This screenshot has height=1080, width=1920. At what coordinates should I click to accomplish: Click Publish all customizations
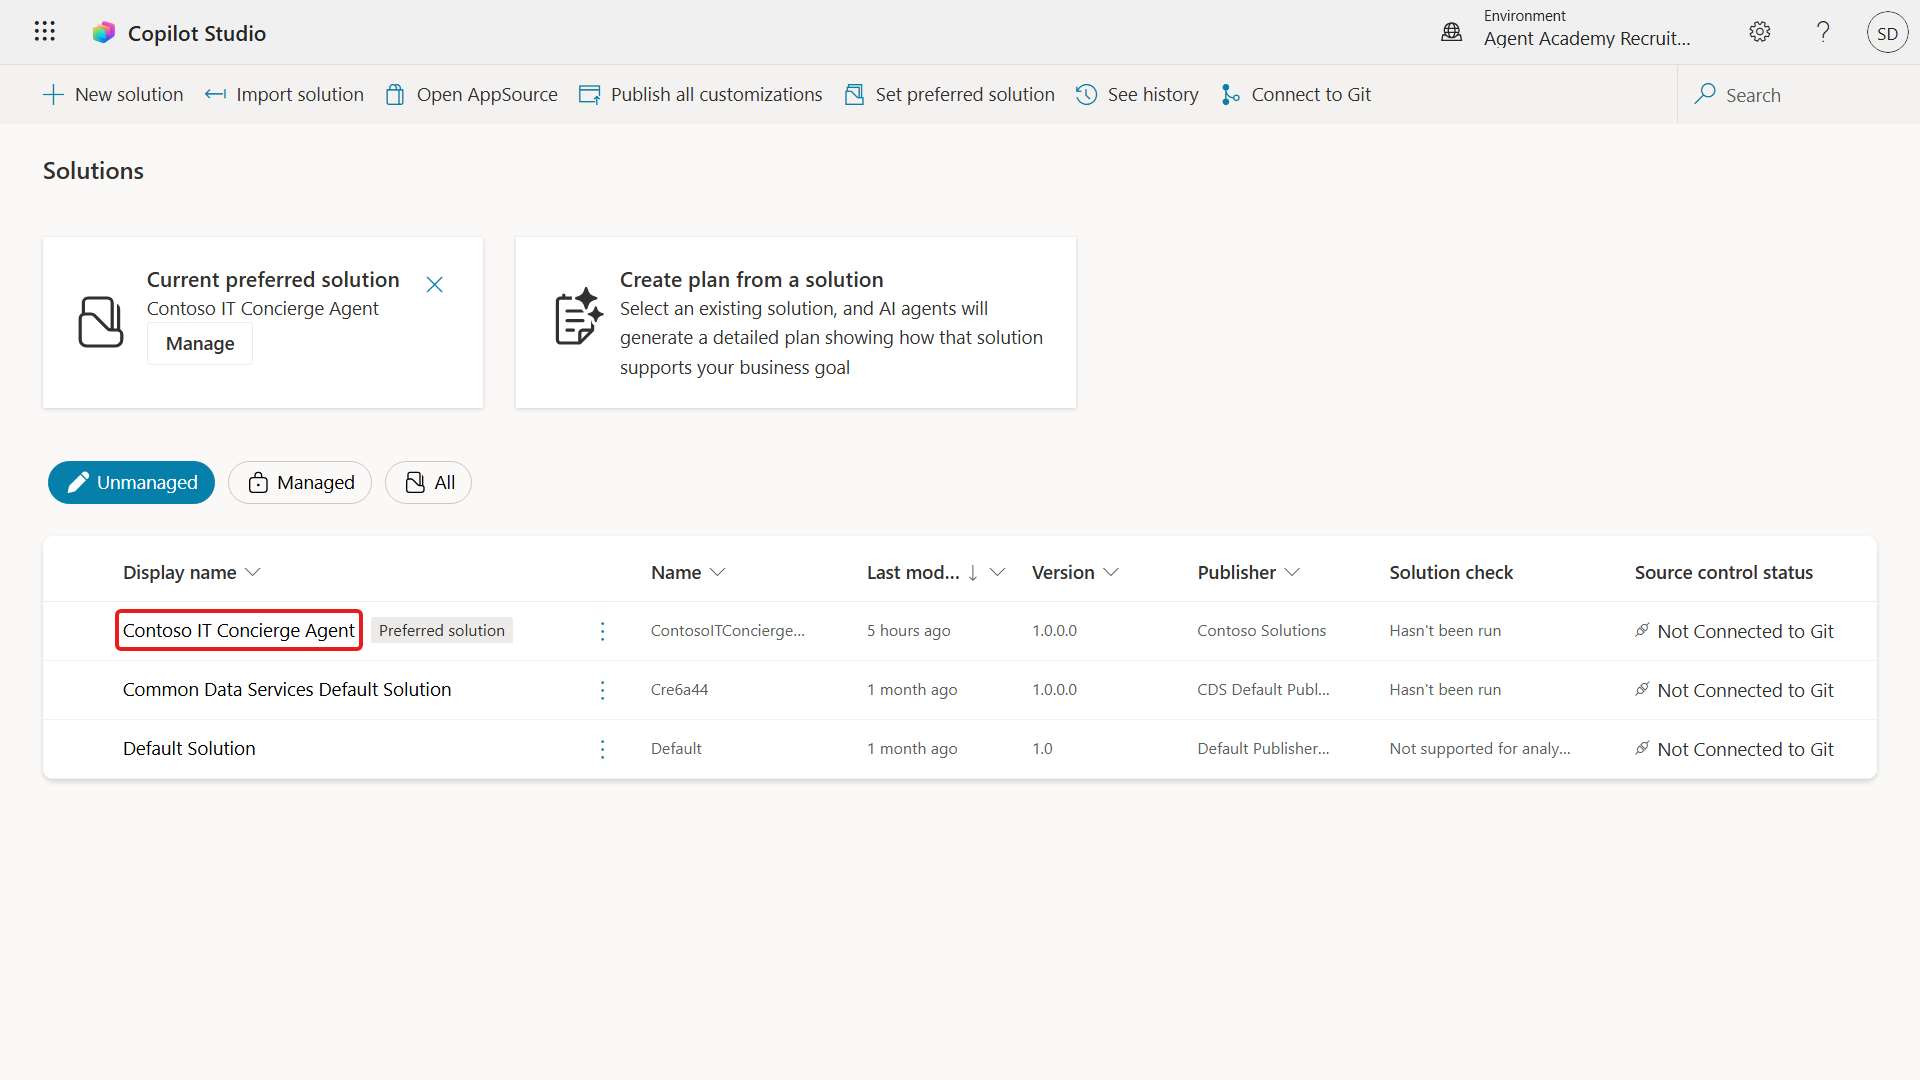pos(700,94)
